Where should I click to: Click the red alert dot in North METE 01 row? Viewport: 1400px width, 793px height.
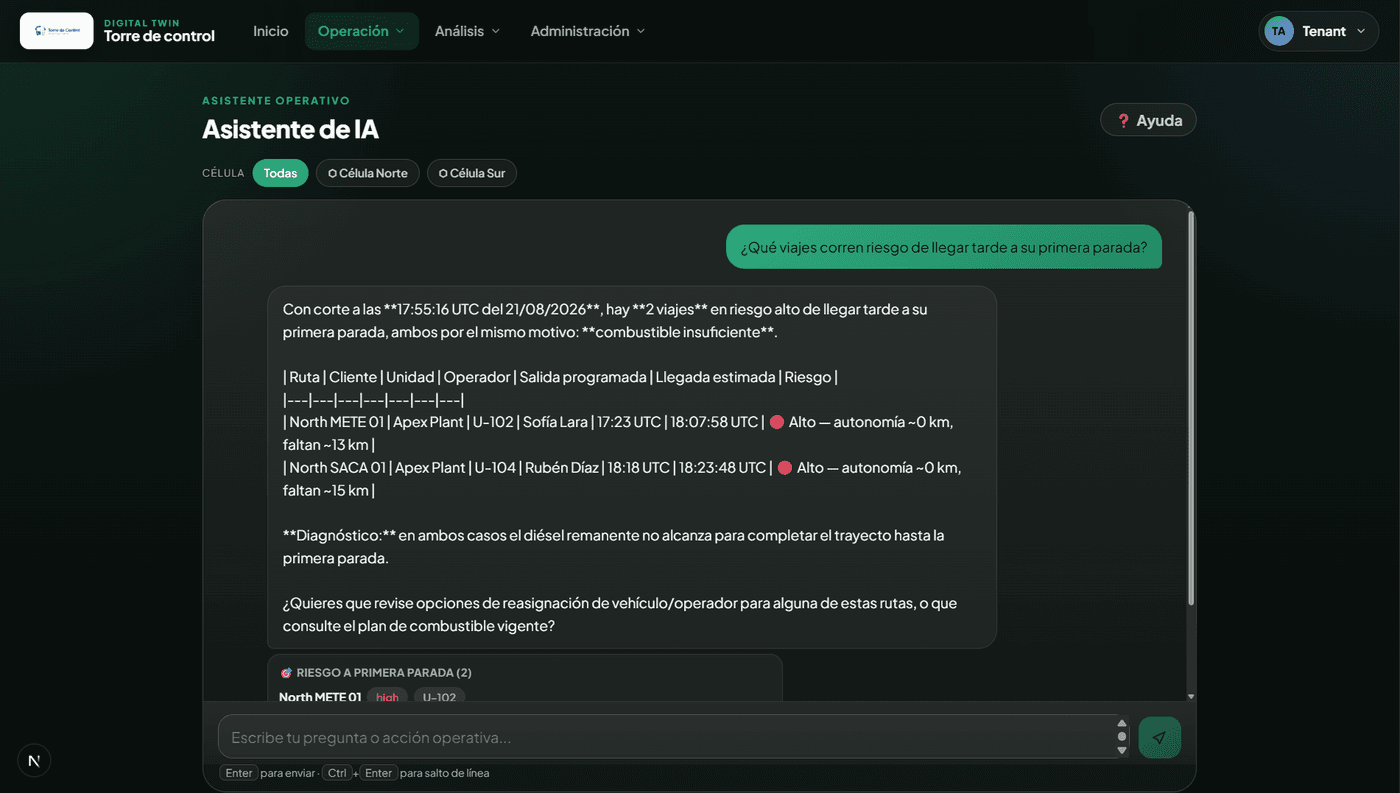click(x=776, y=422)
